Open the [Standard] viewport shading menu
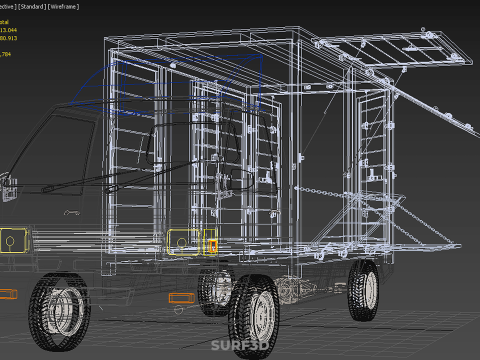Viewport: 480px width, 360px height. pyautogui.click(x=32, y=7)
